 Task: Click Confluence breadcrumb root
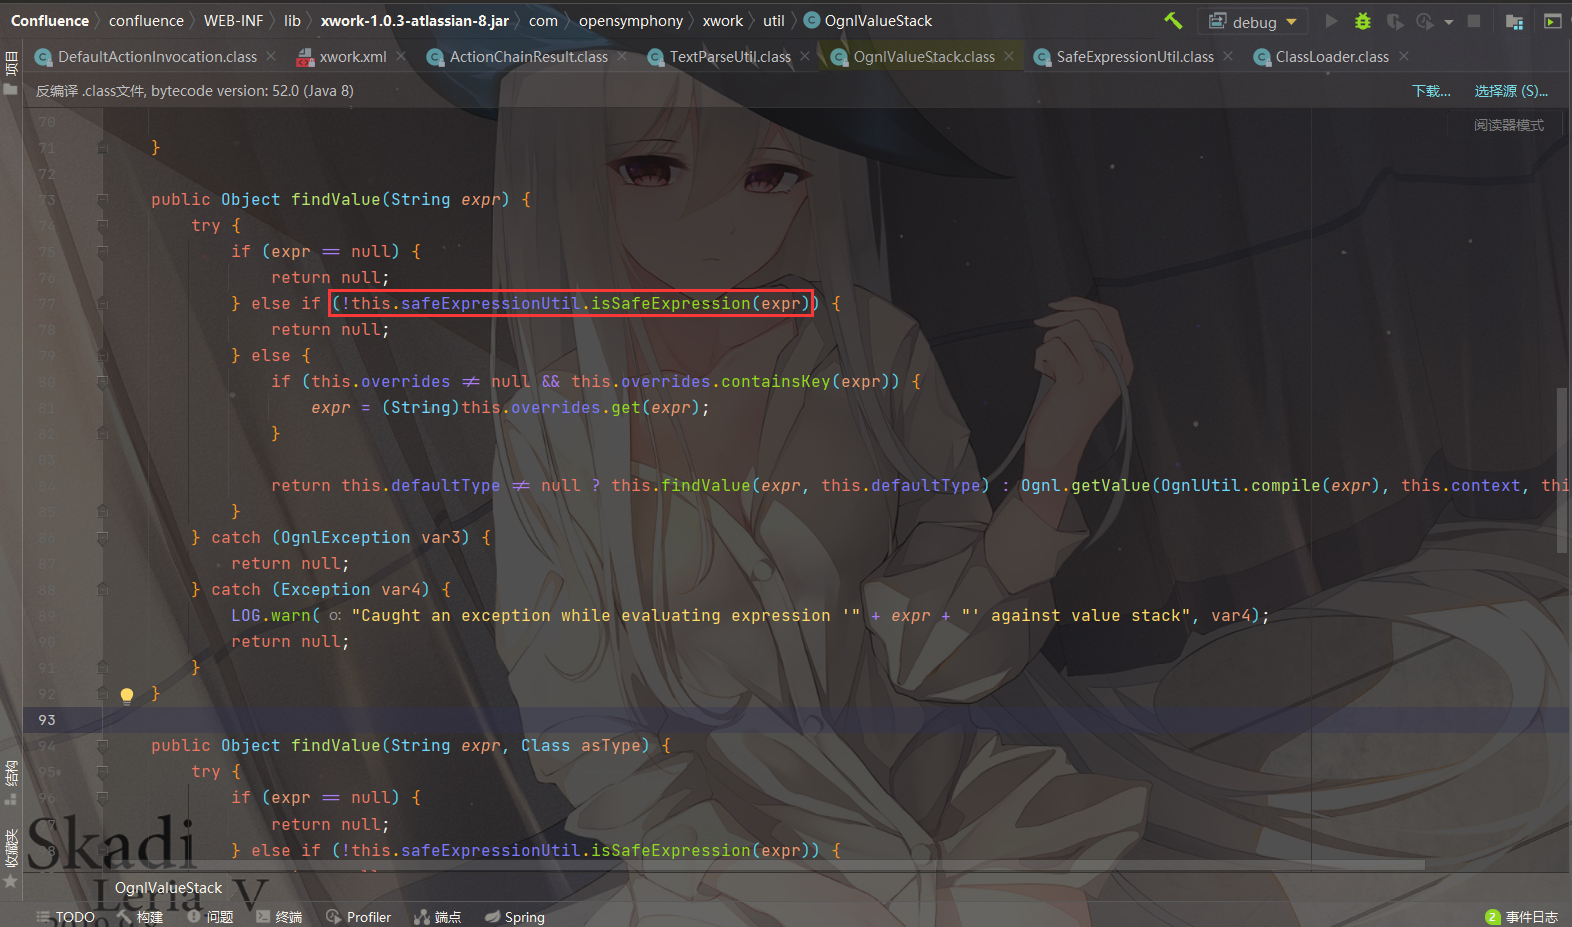(50, 21)
